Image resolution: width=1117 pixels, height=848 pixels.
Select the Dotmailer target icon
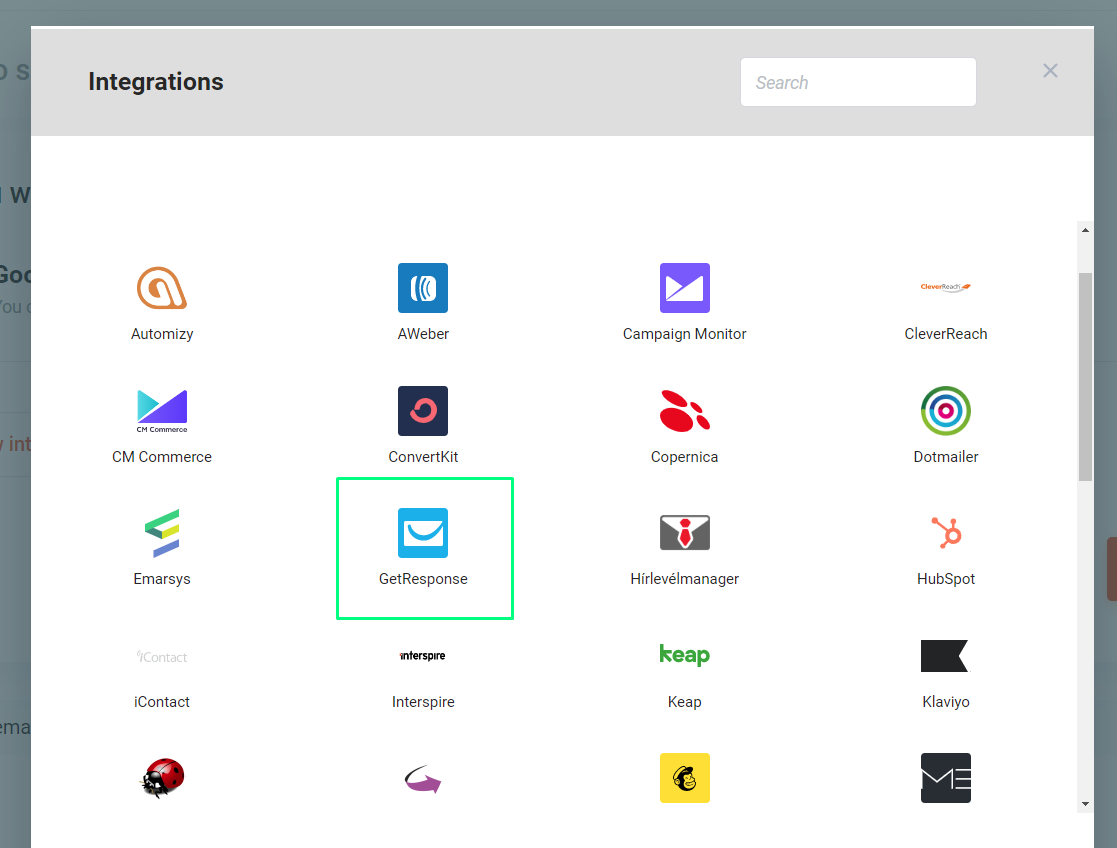click(x=945, y=411)
